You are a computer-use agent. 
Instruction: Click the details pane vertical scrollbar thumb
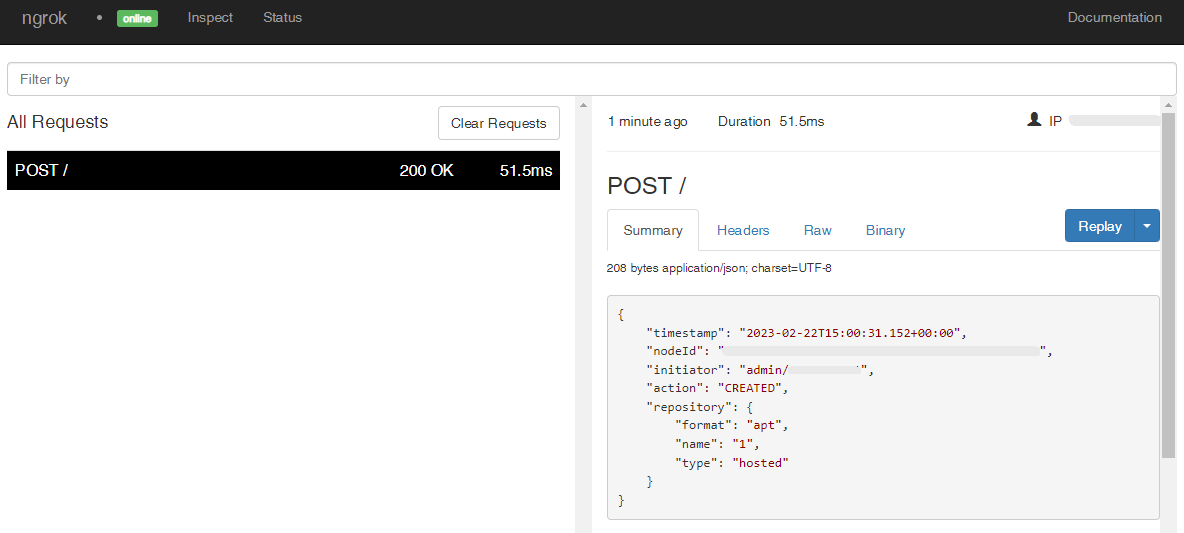click(1168, 285)
